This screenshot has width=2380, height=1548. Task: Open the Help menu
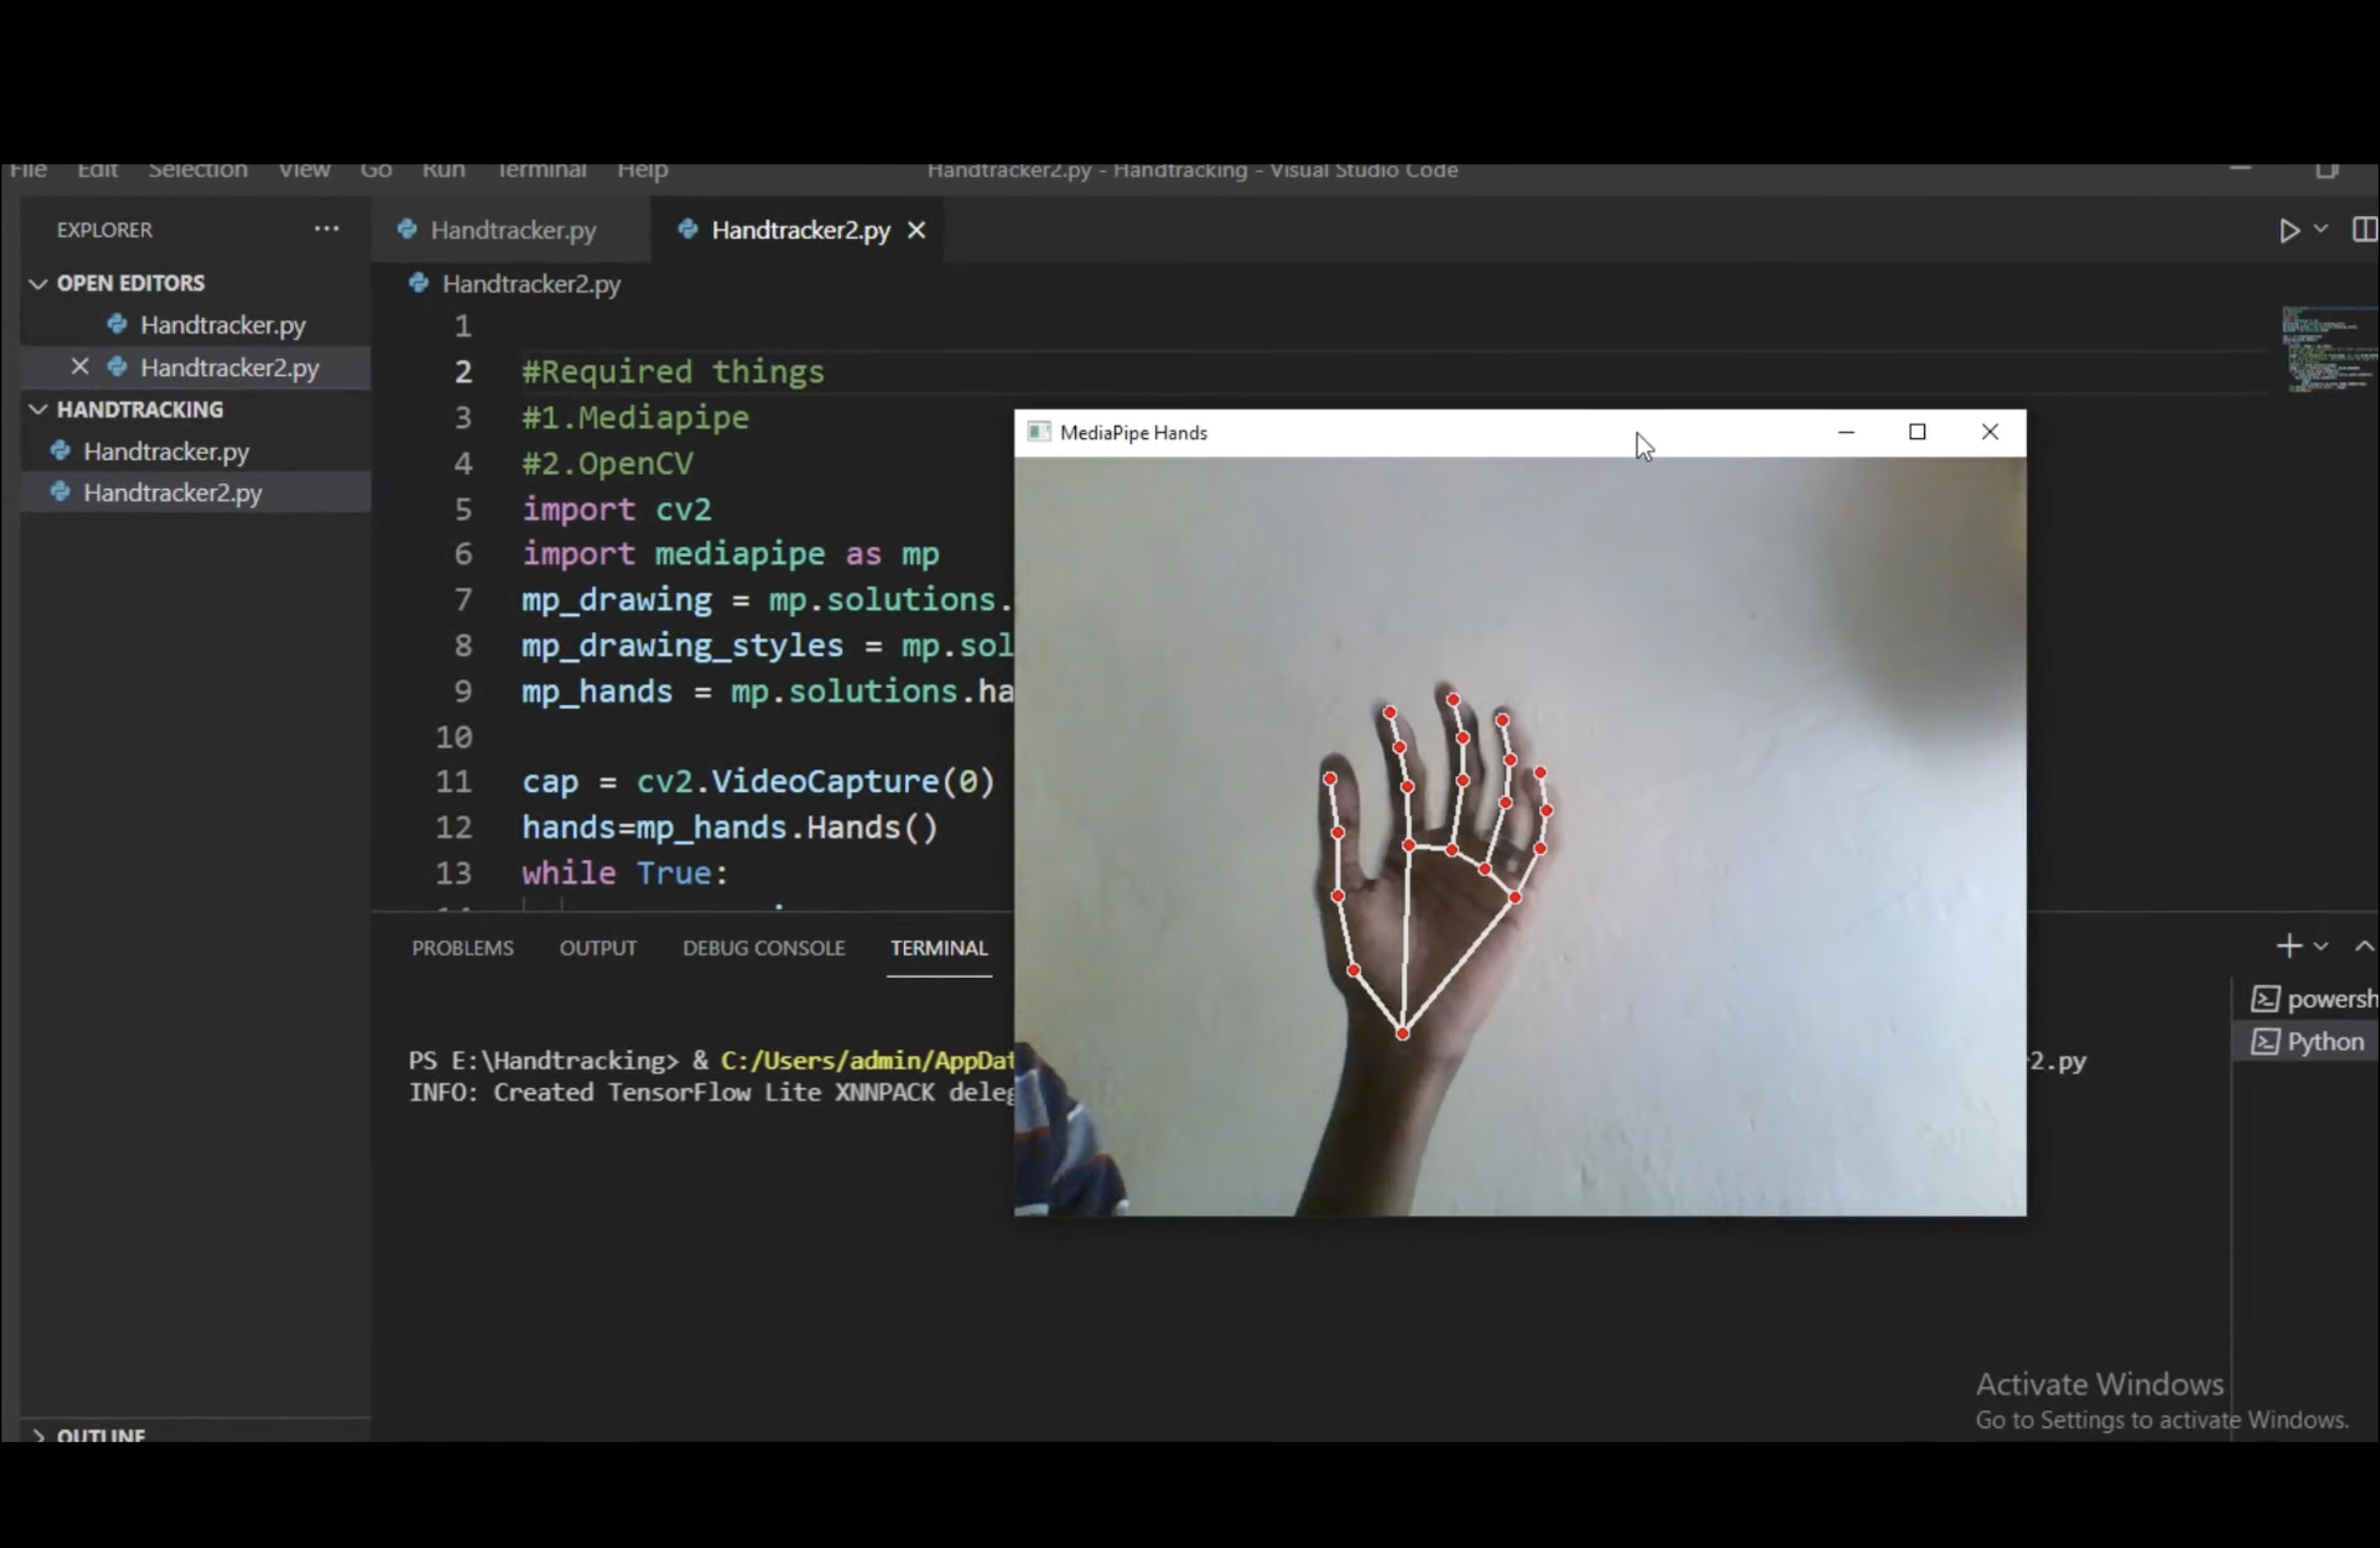(642, 170)
